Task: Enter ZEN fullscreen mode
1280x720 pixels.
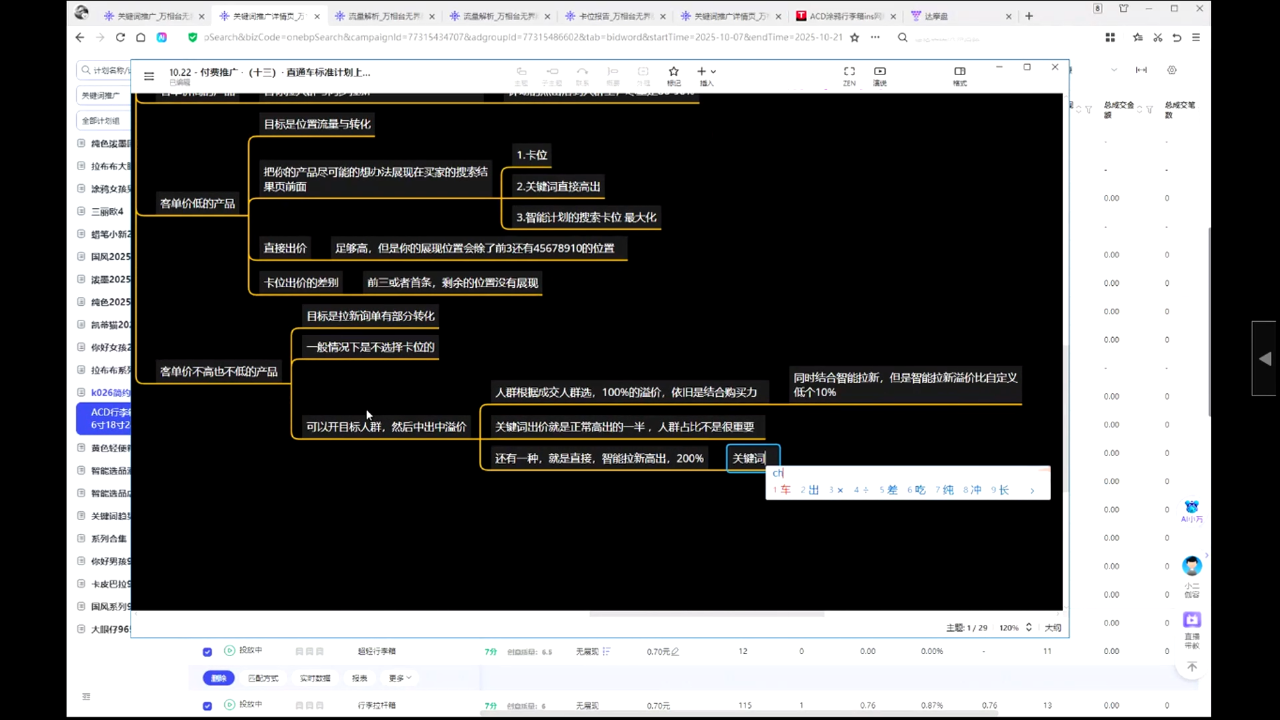Action: 849,72
